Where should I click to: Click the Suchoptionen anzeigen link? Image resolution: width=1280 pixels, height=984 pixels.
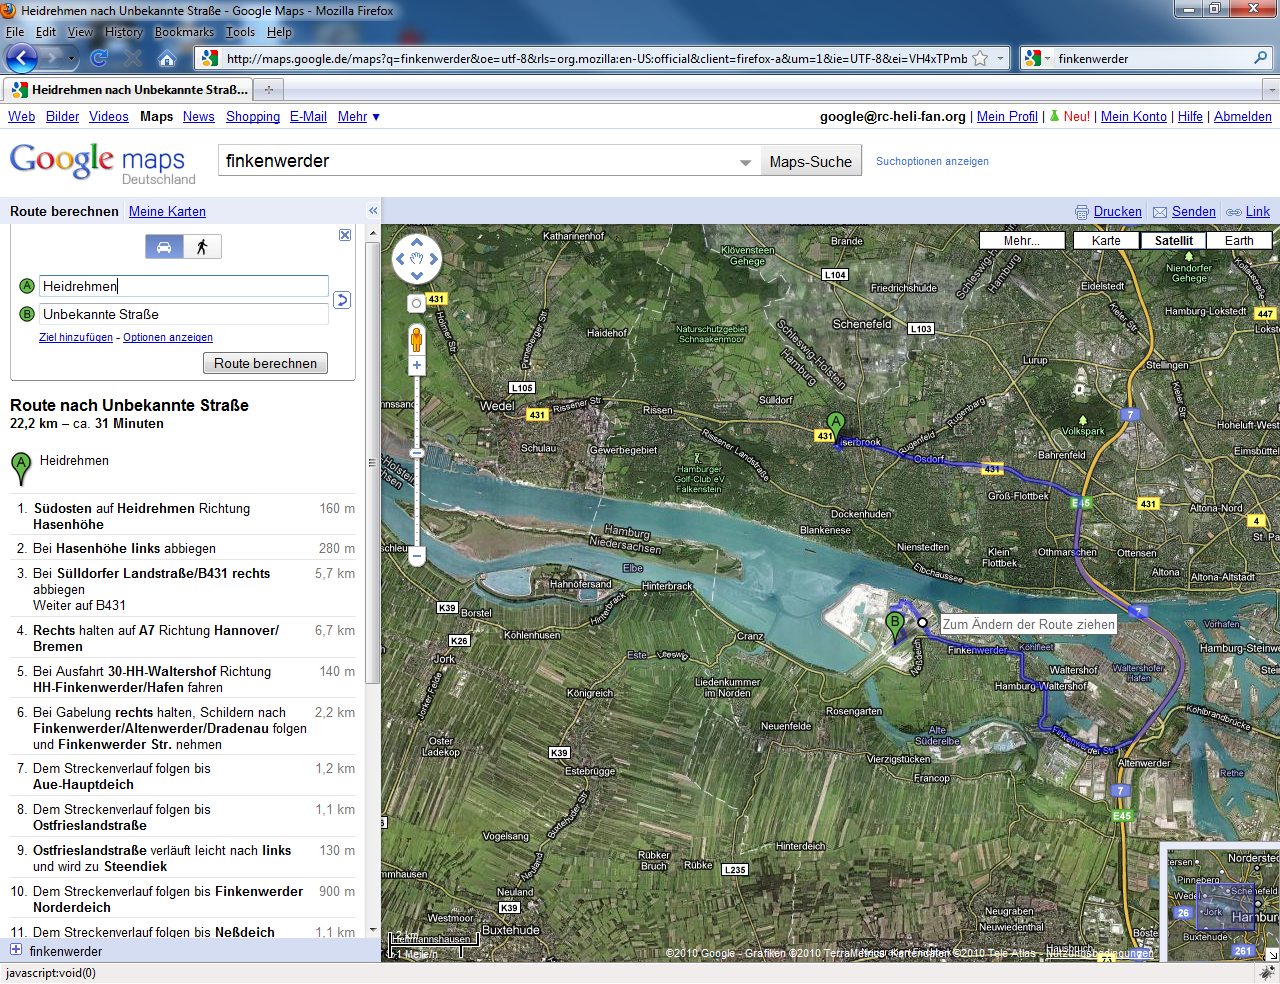coord(932,161)
